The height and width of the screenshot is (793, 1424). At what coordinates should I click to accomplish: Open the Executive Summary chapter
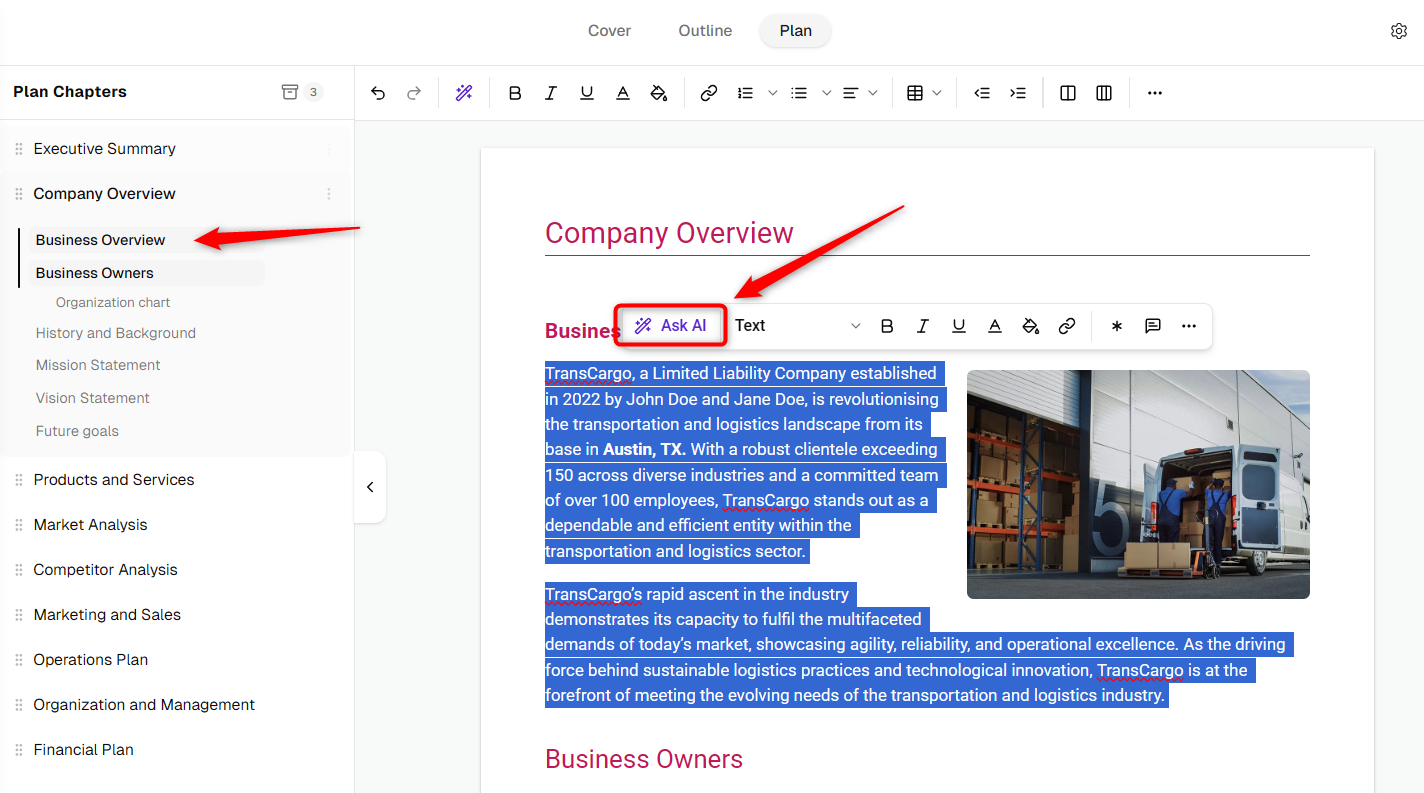(x=105, y=149)
